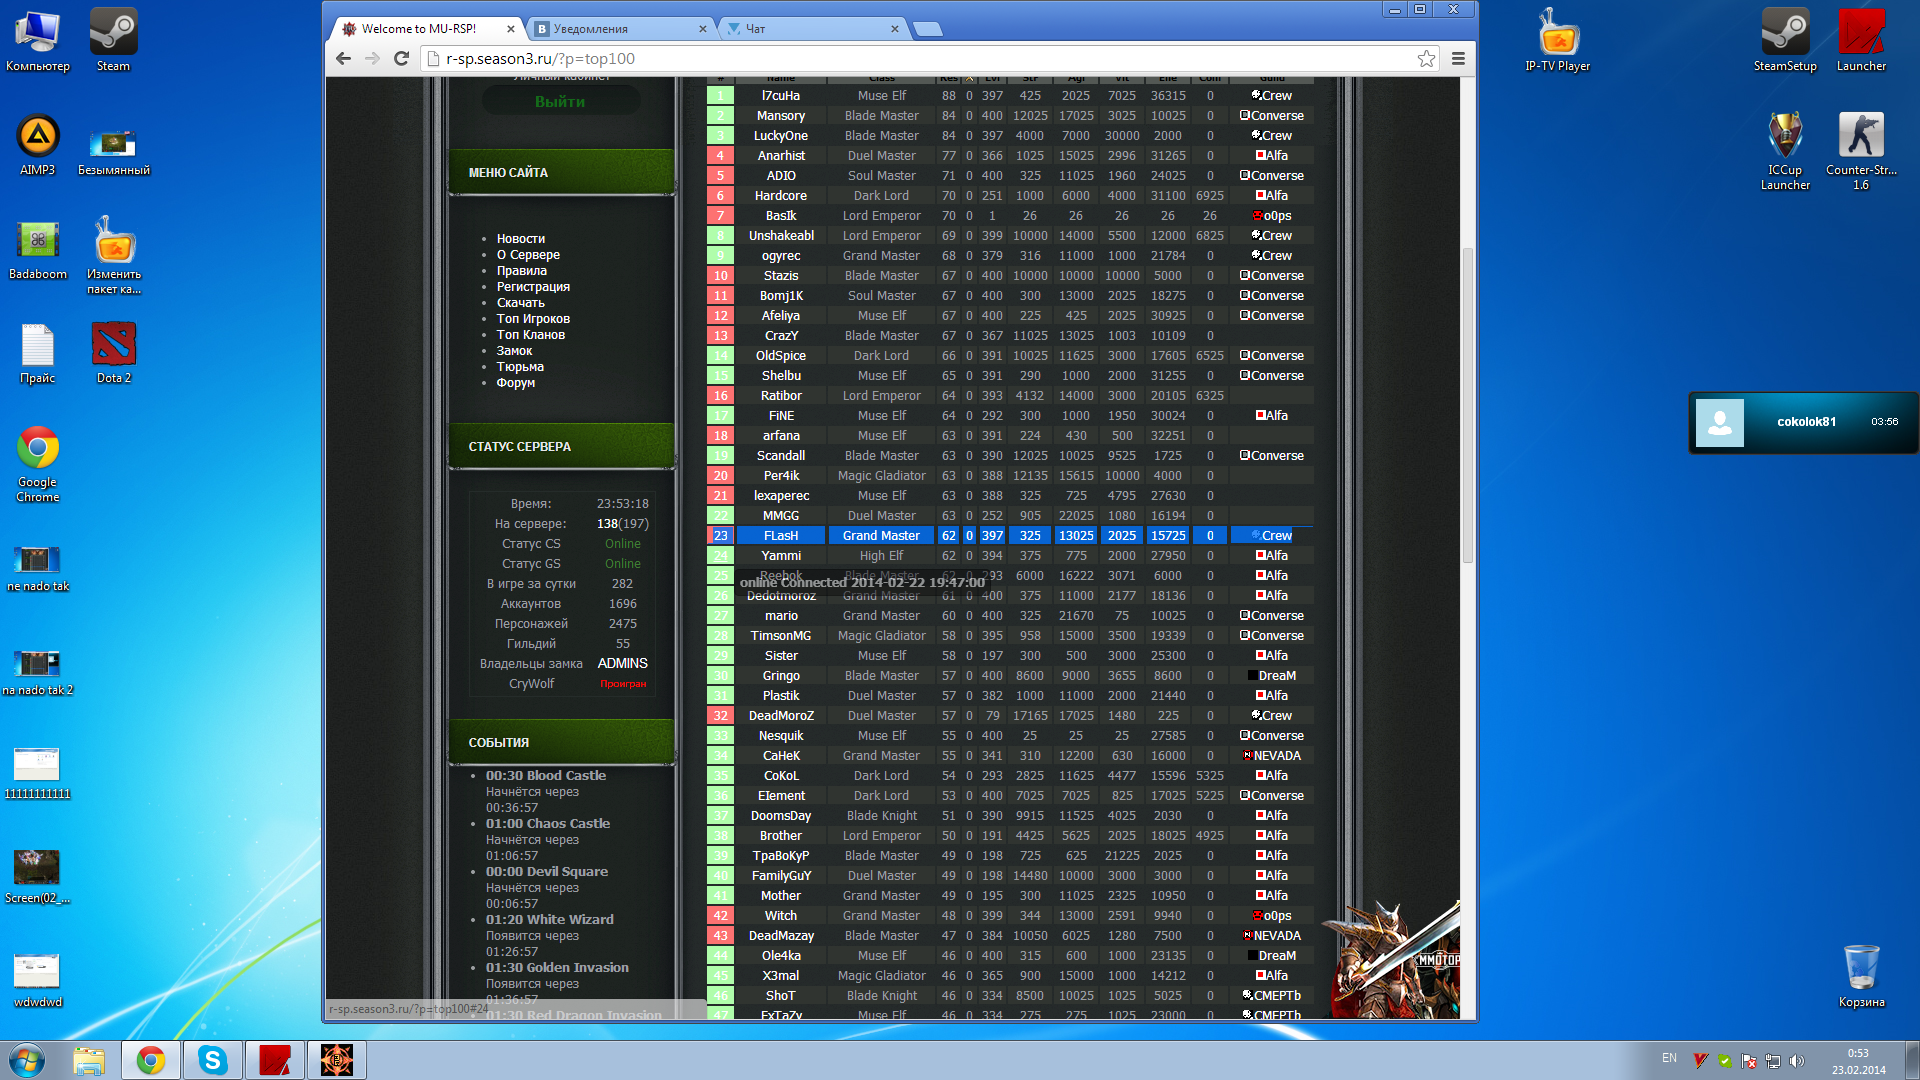1920x1080 pixels.
Task: Close the Уведомления tab
Action: point(702,29)
